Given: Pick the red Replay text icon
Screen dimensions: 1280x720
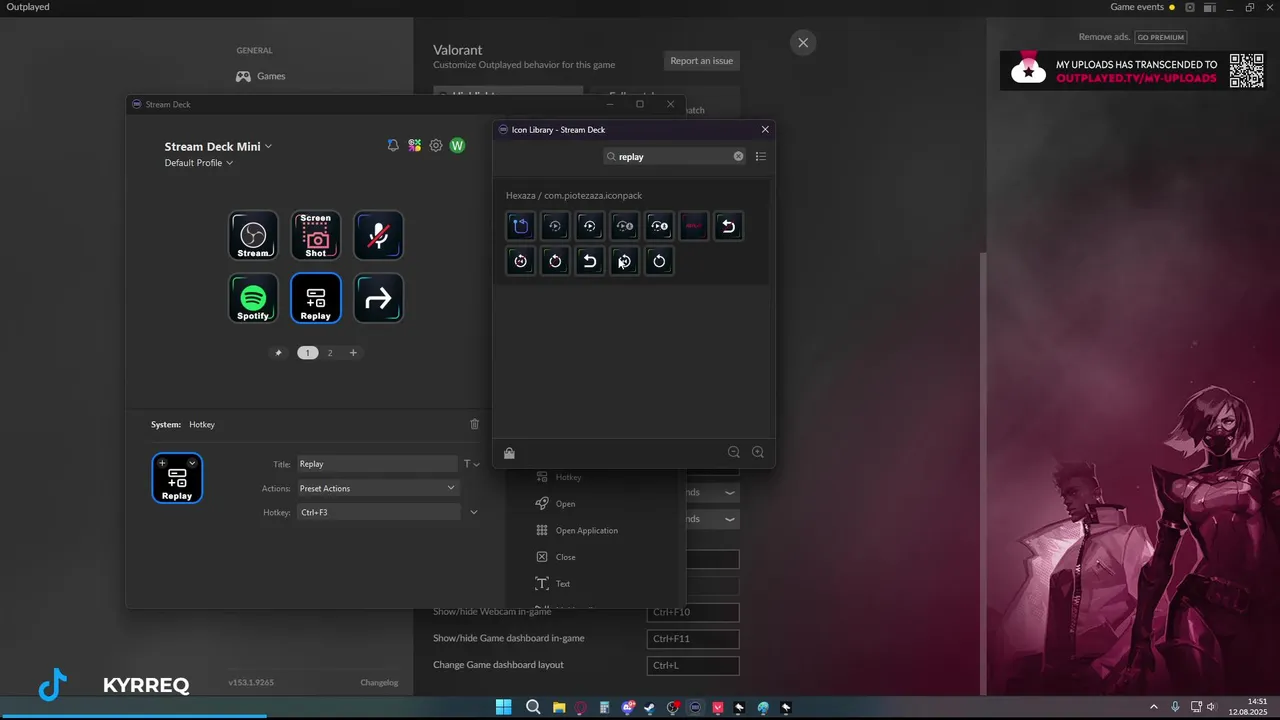Looking at the screenshot, I should tap(694, 226).
